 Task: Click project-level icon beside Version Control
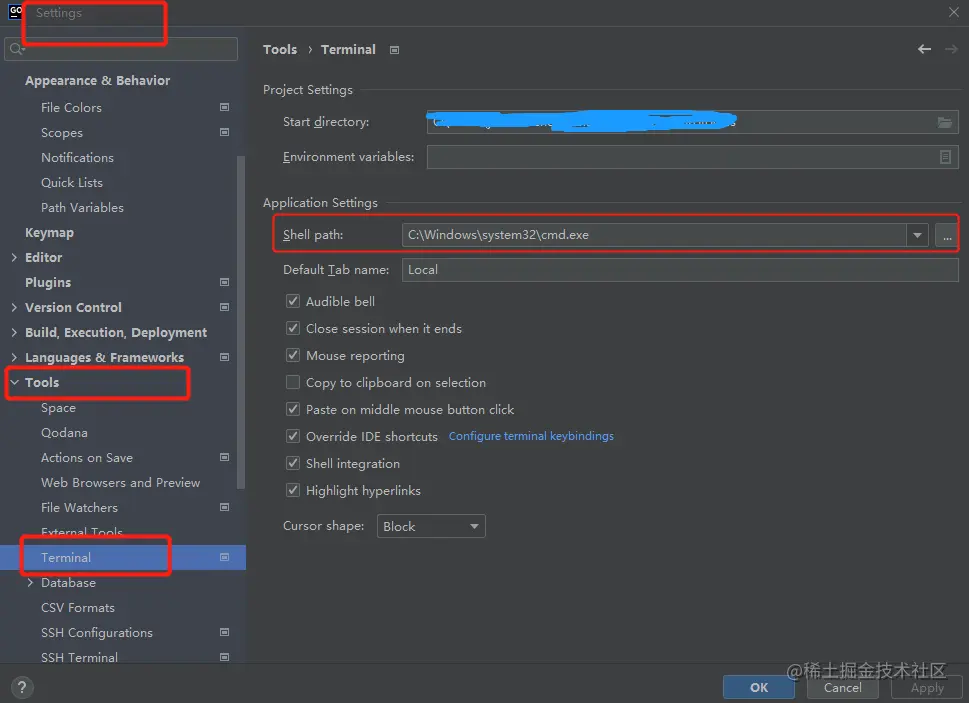tap(224, 307)
